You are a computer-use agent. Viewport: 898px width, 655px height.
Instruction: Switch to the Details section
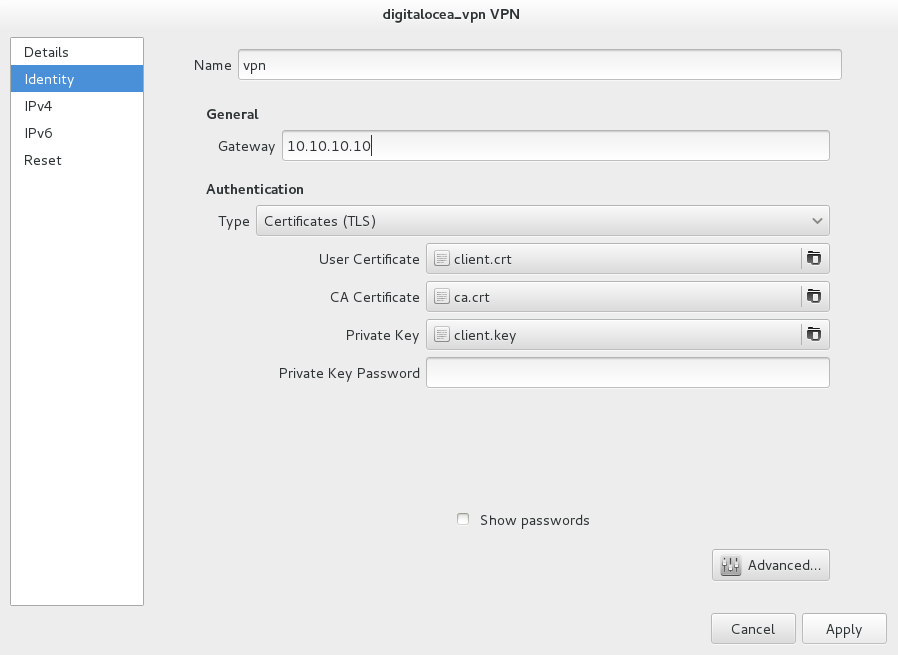coord(46,52)
